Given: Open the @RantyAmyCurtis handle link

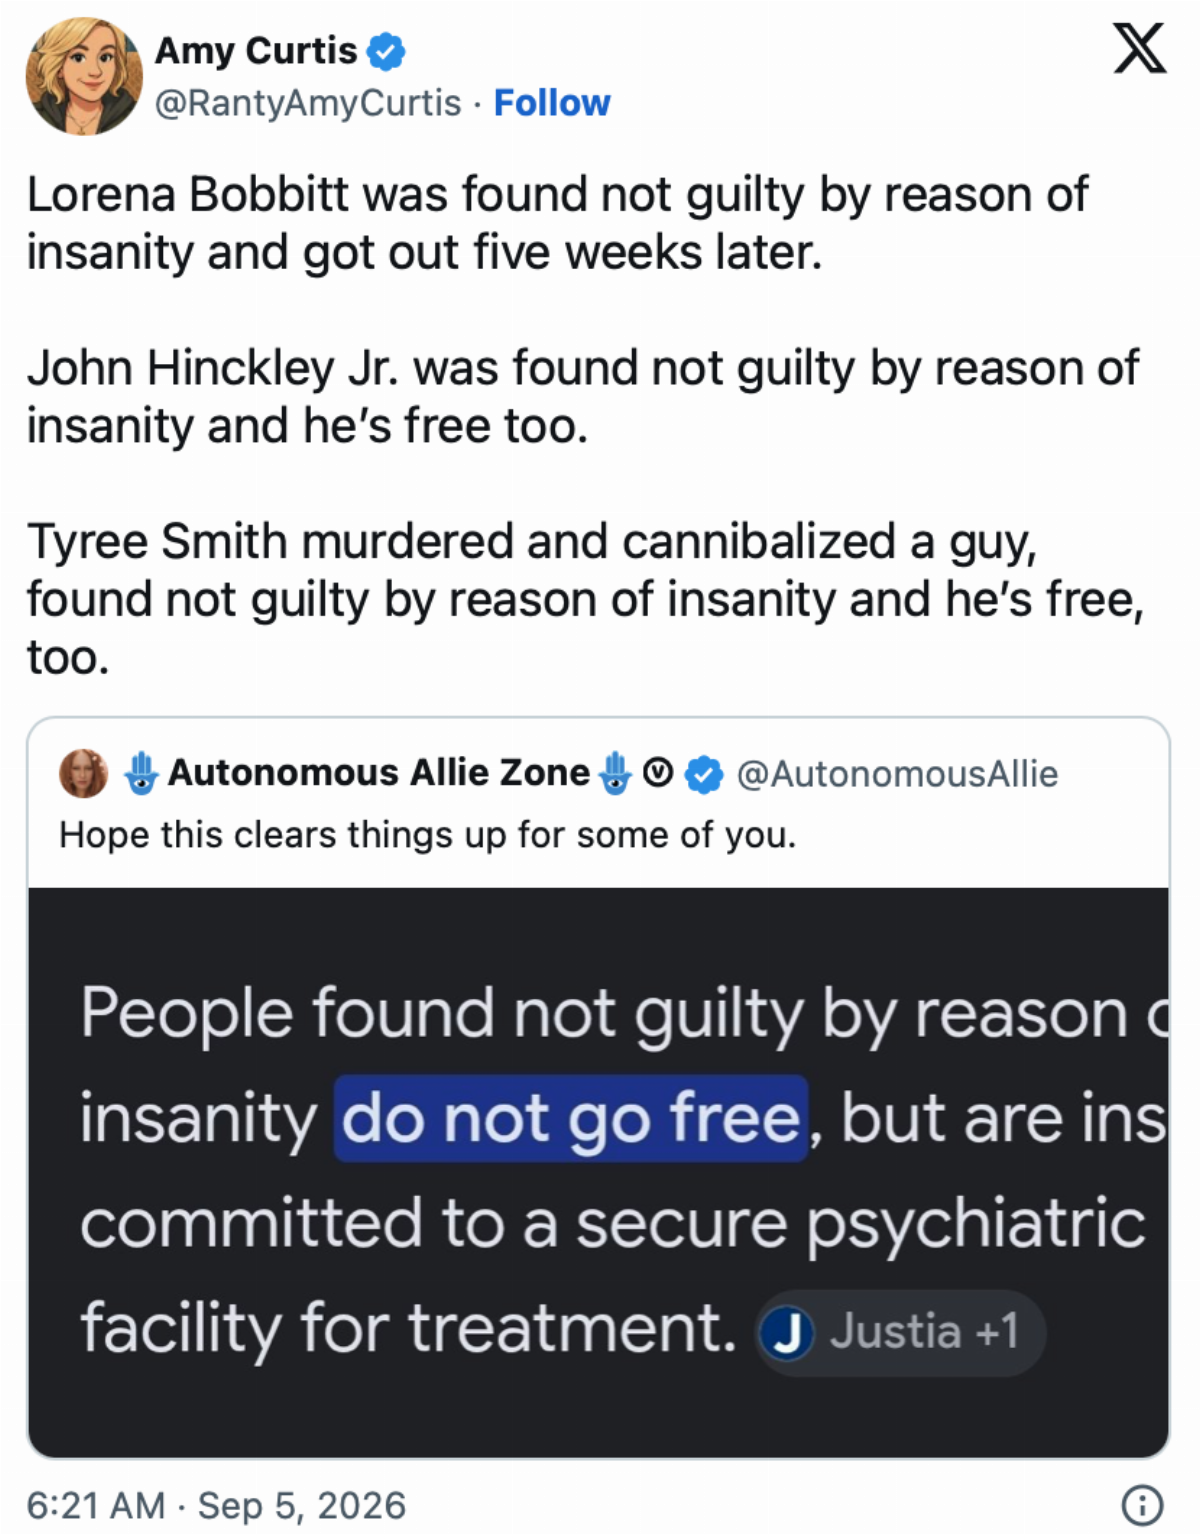Looking at the screenshot, I should 308,103.
